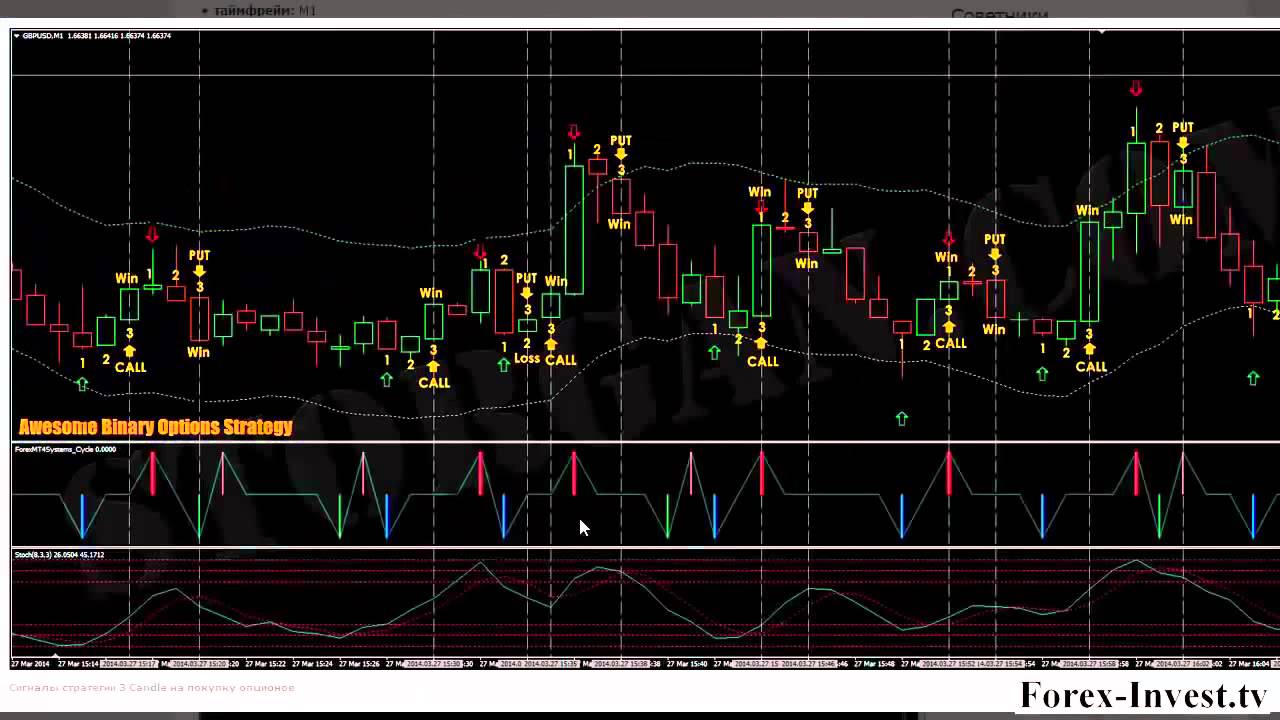Click the '2014.03.27 15:20' time marker

tap(200, 664)
